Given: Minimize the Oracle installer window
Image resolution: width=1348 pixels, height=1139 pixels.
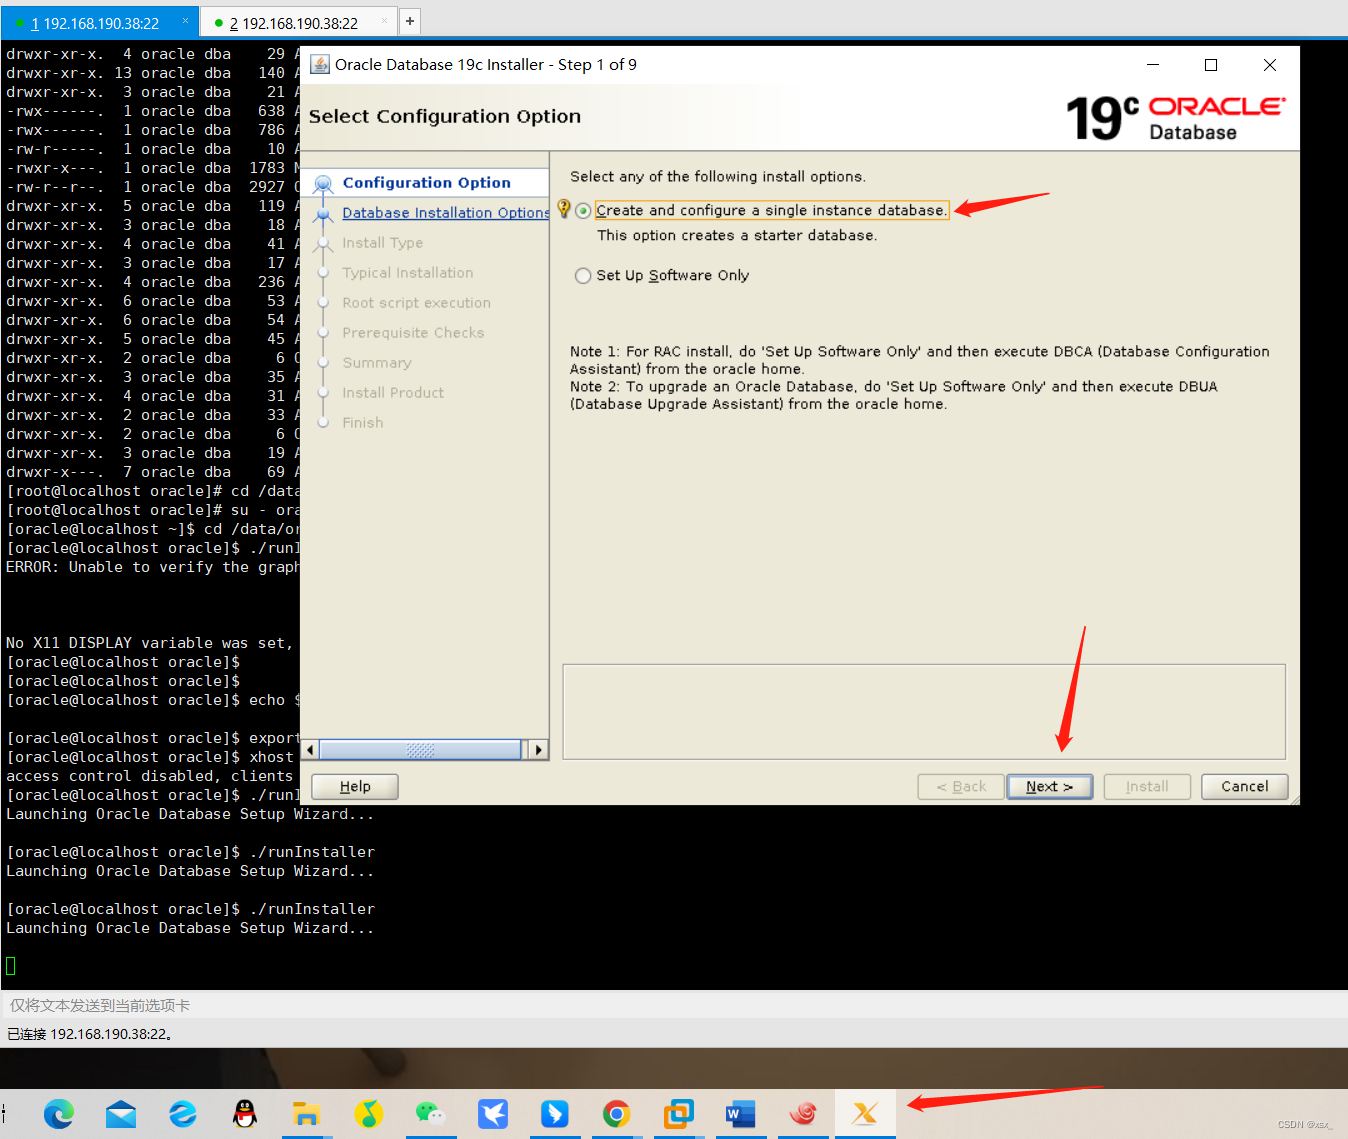Looking at the screenshot, I should 1153,65.
